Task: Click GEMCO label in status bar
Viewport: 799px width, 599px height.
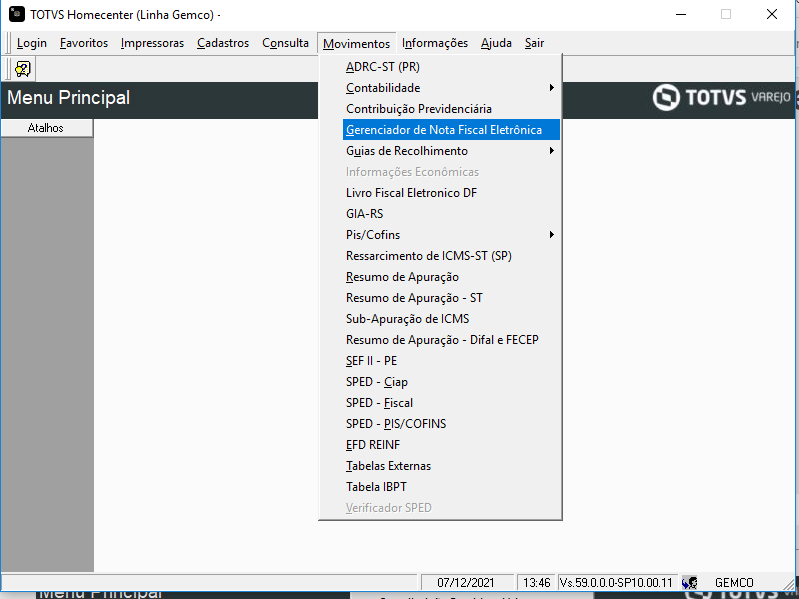Action: point(734,582)
